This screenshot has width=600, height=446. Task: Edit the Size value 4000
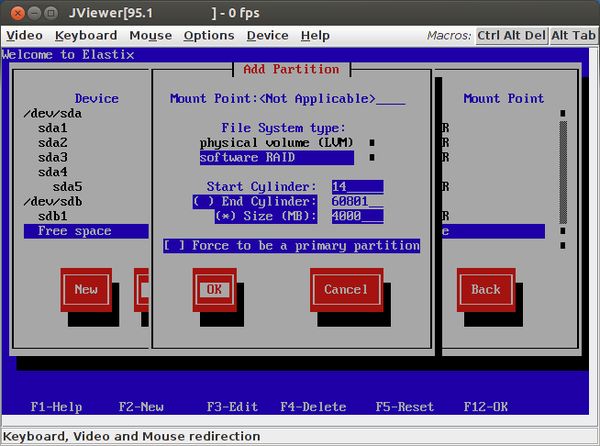point(357,216)
